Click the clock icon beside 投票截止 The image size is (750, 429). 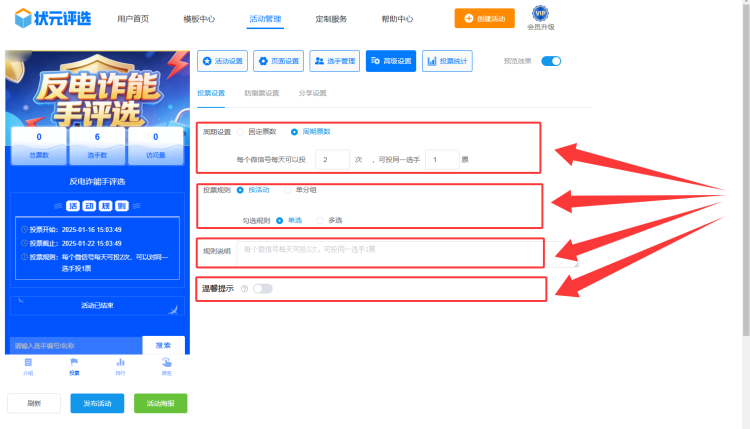(24, 243)
